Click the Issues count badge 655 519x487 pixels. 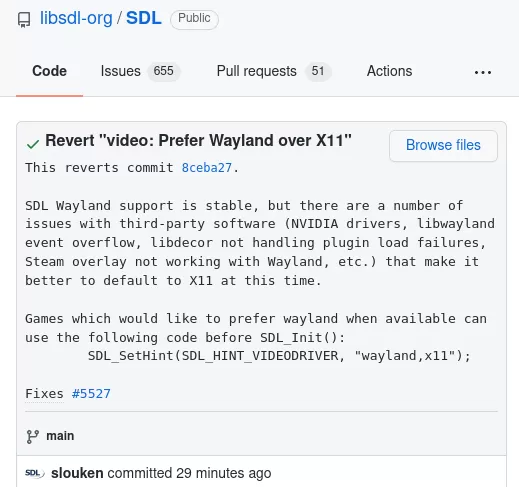click(164, 71)
